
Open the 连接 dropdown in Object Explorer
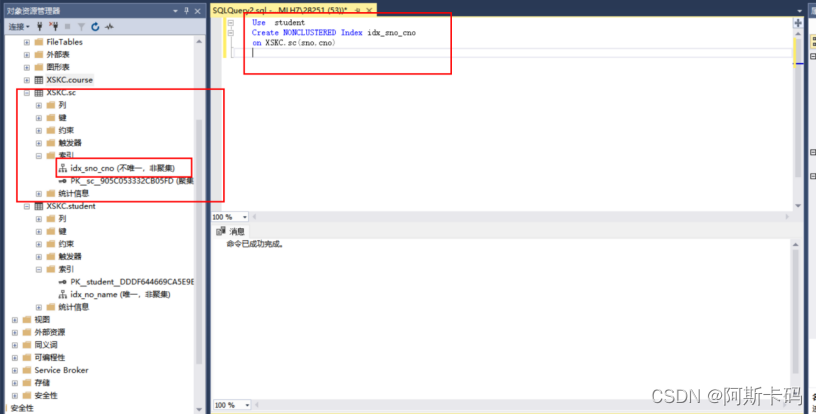[19, 26]
